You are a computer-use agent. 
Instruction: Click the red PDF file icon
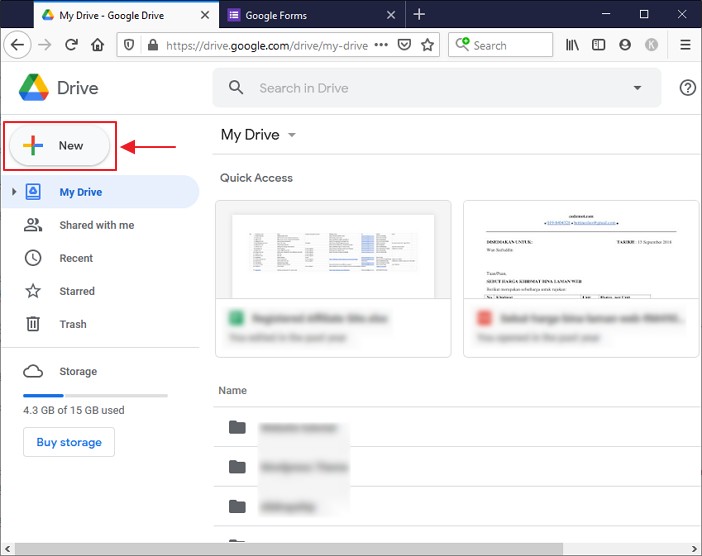(484, 318)
